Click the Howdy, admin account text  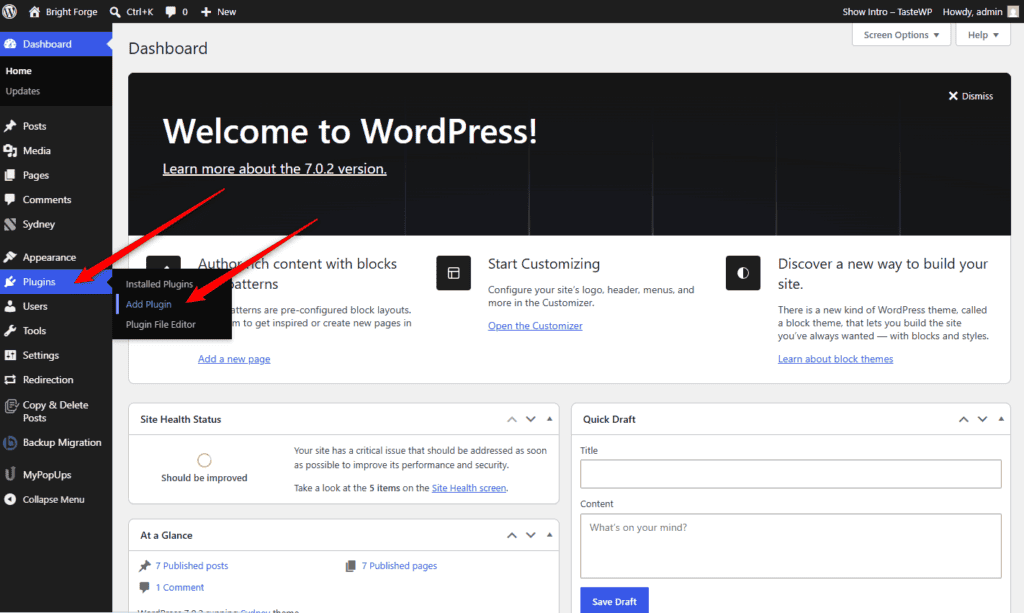point(972,12)
